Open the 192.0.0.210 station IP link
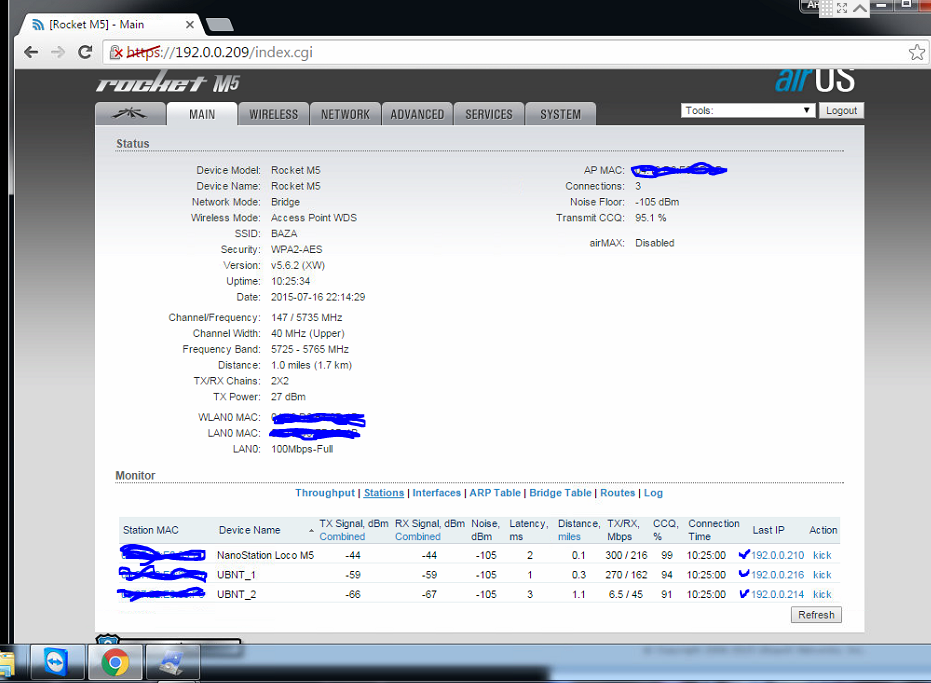 click(x=778, y=555)
